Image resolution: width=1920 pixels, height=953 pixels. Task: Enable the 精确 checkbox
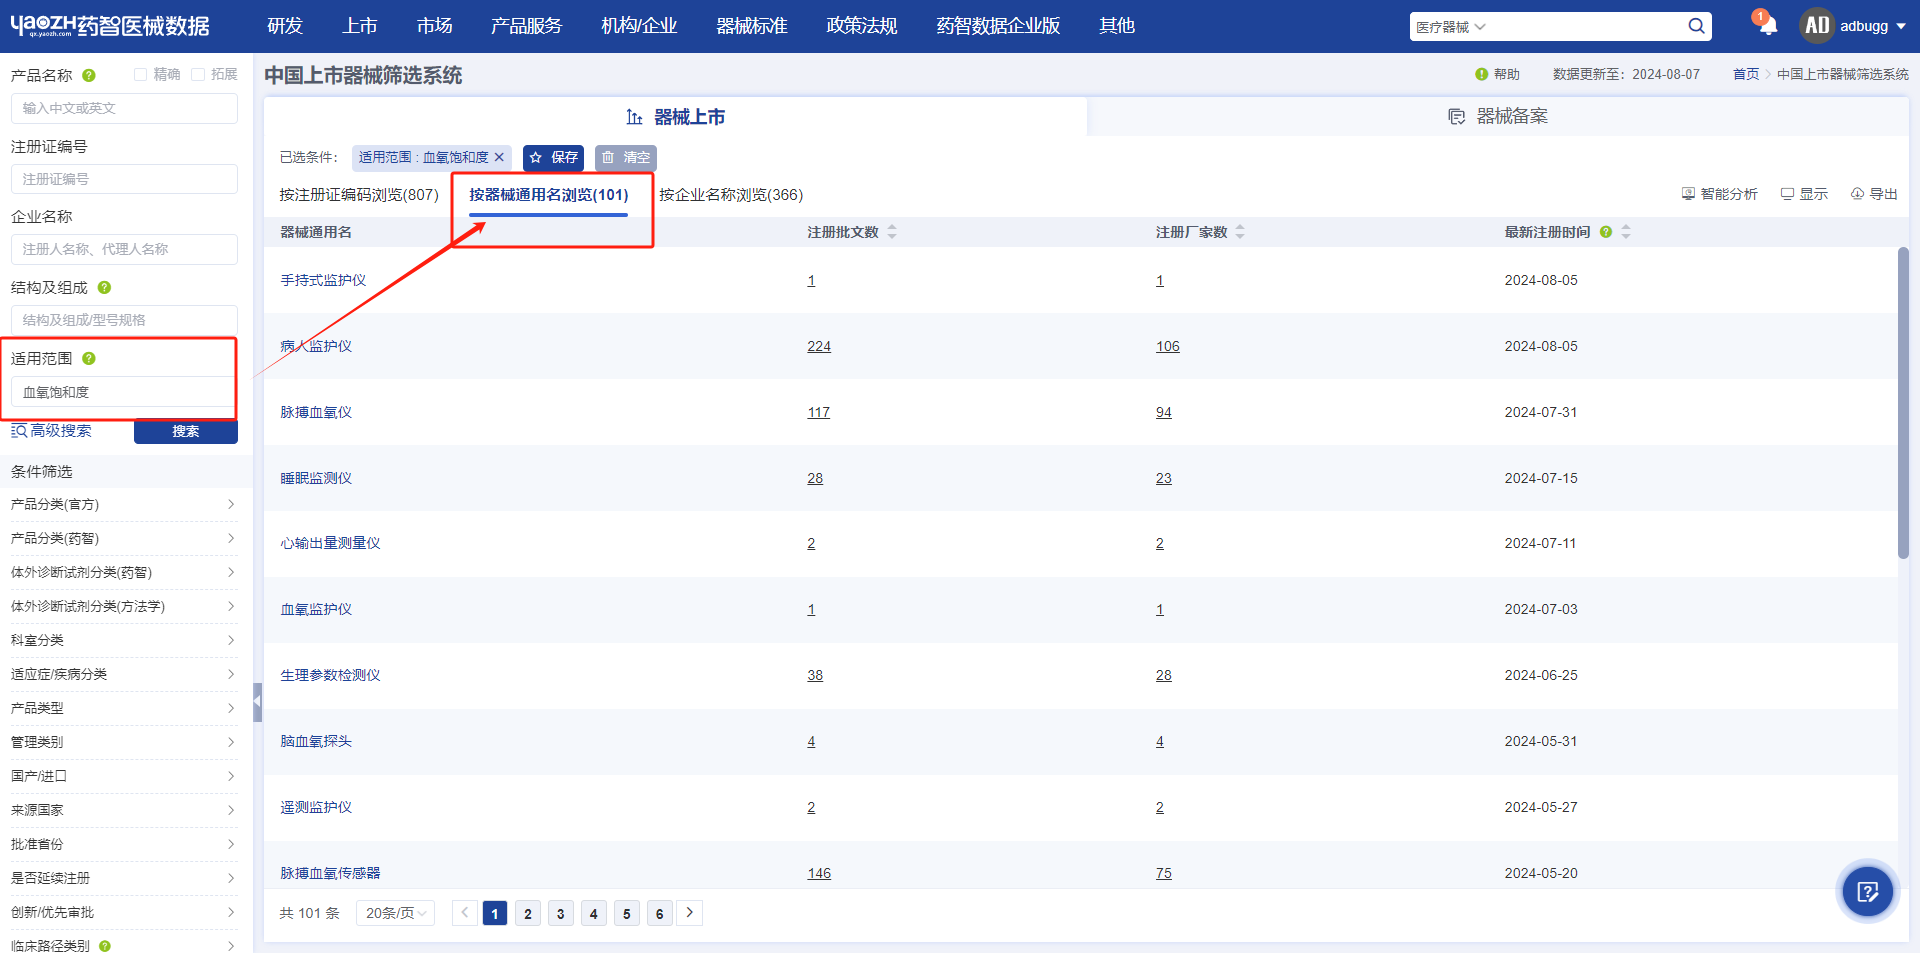click(x=140, y=74)
